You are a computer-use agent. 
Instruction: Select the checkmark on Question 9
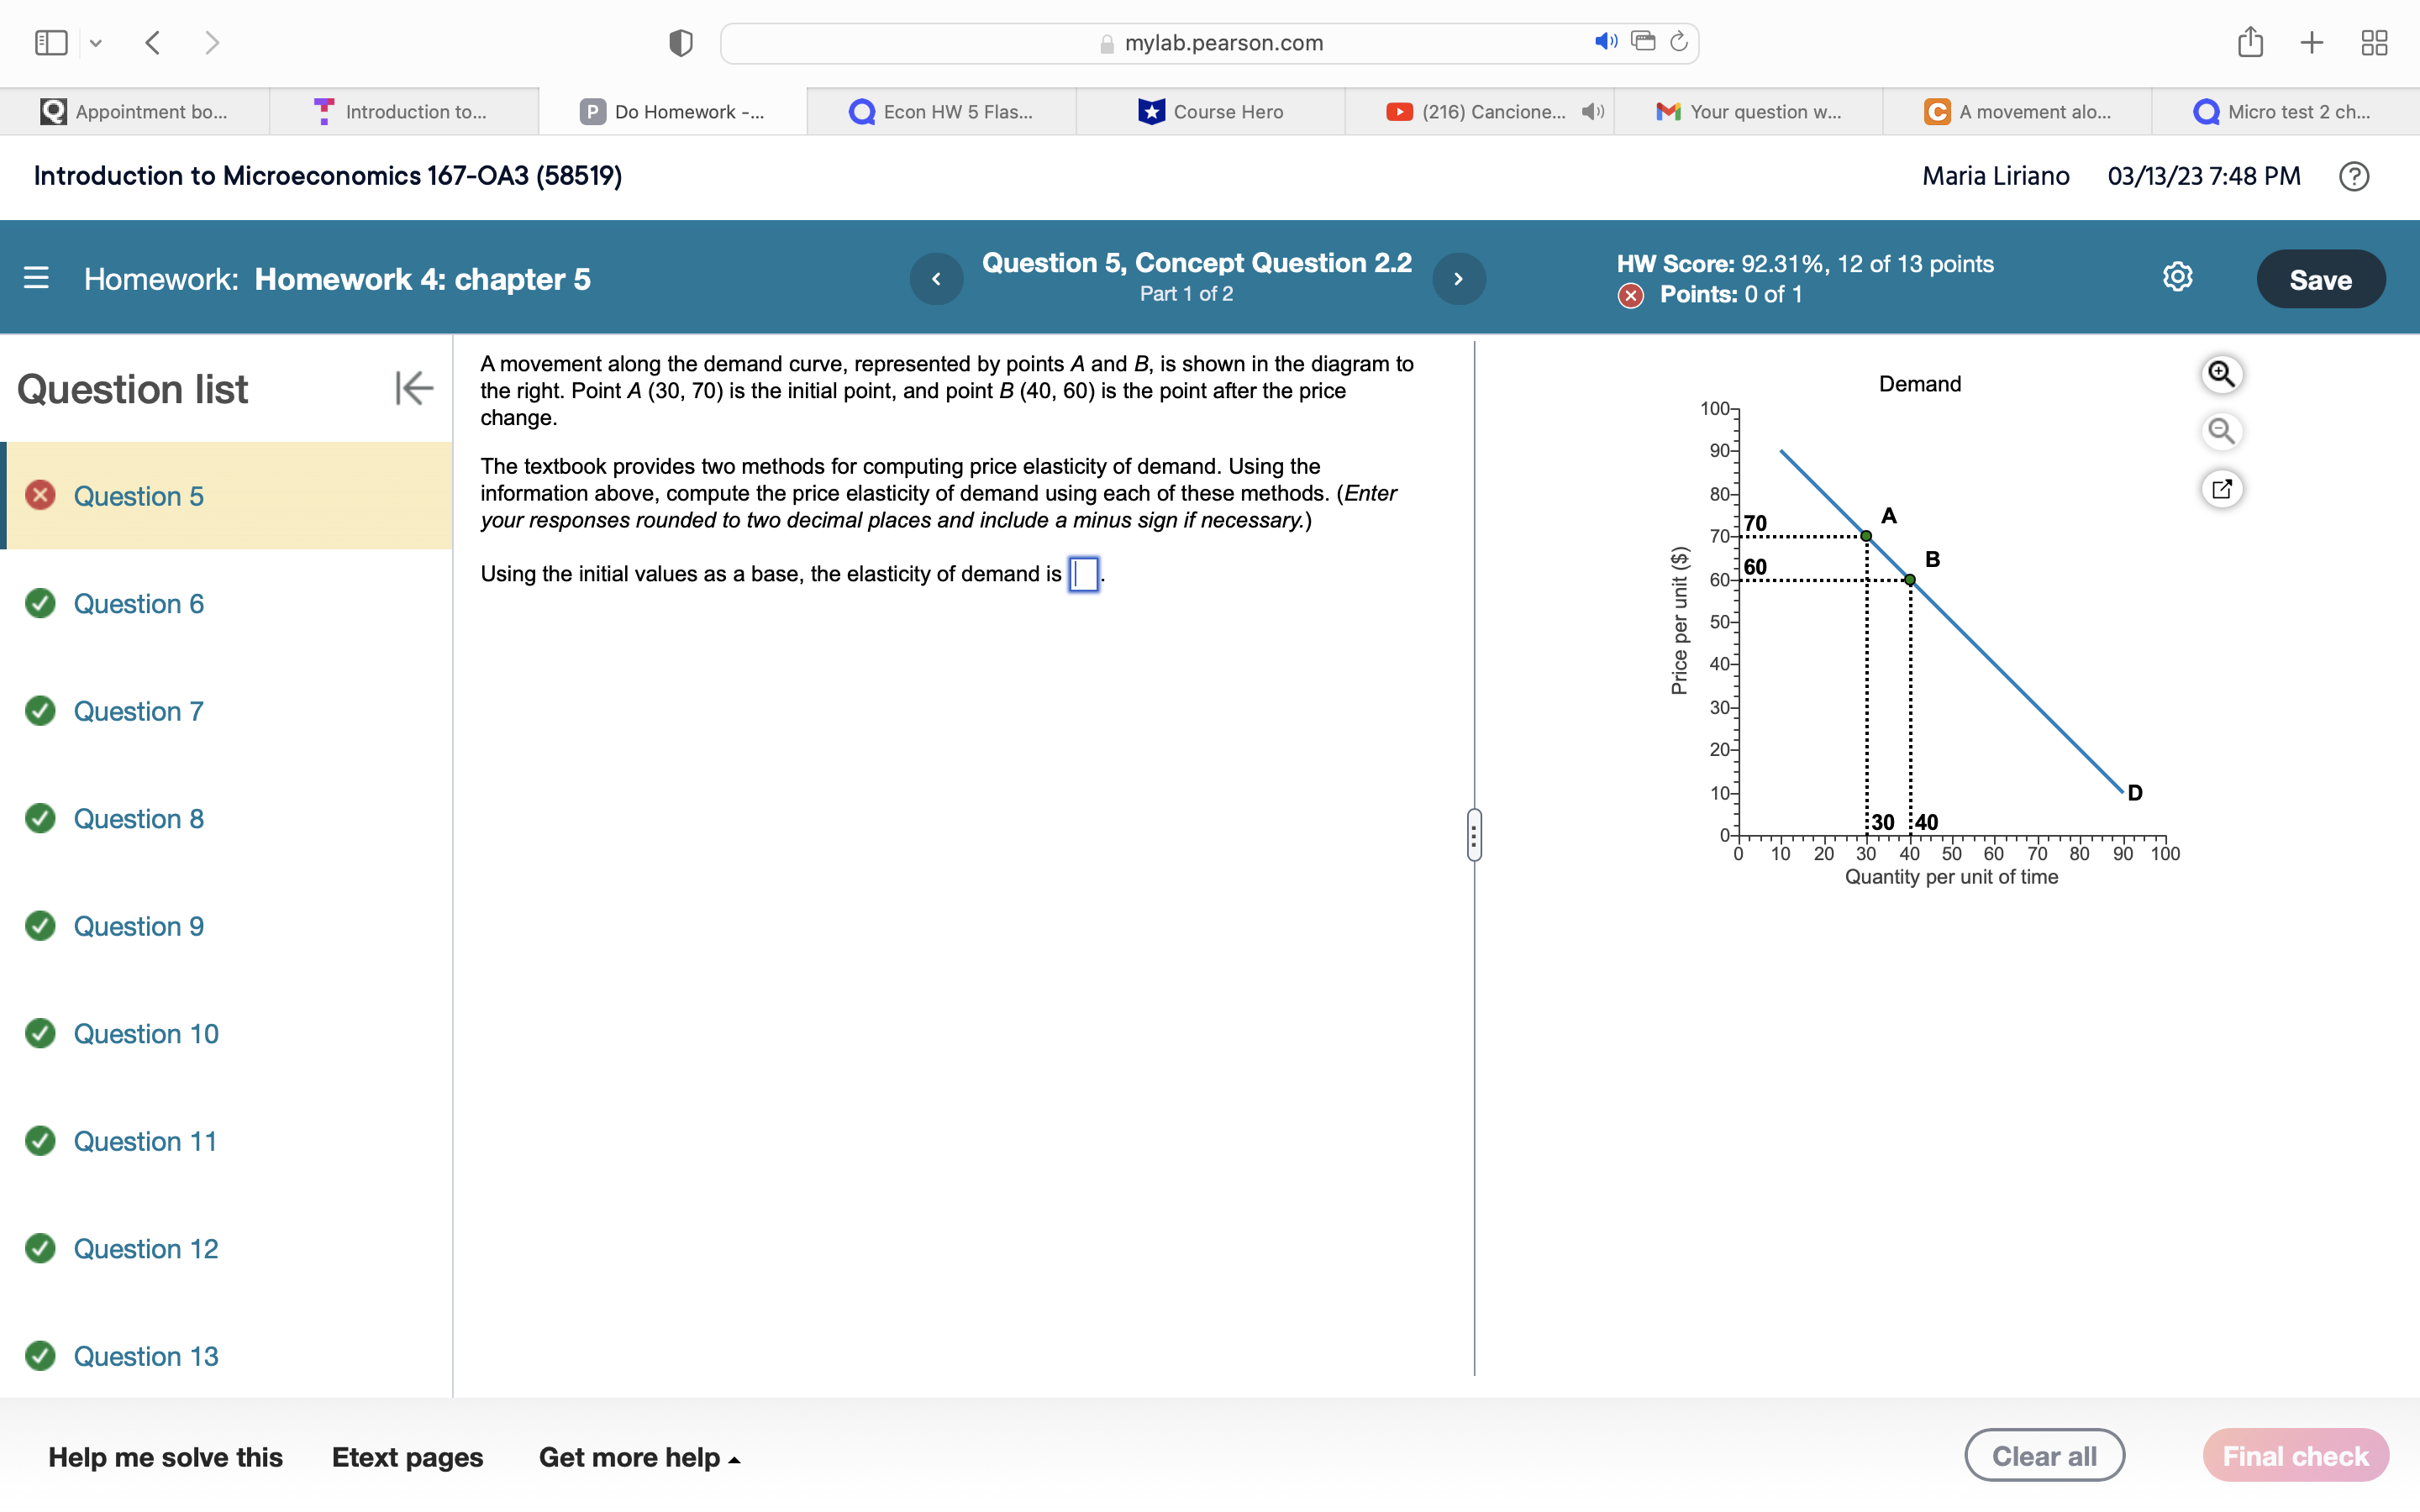coord(40,926)
